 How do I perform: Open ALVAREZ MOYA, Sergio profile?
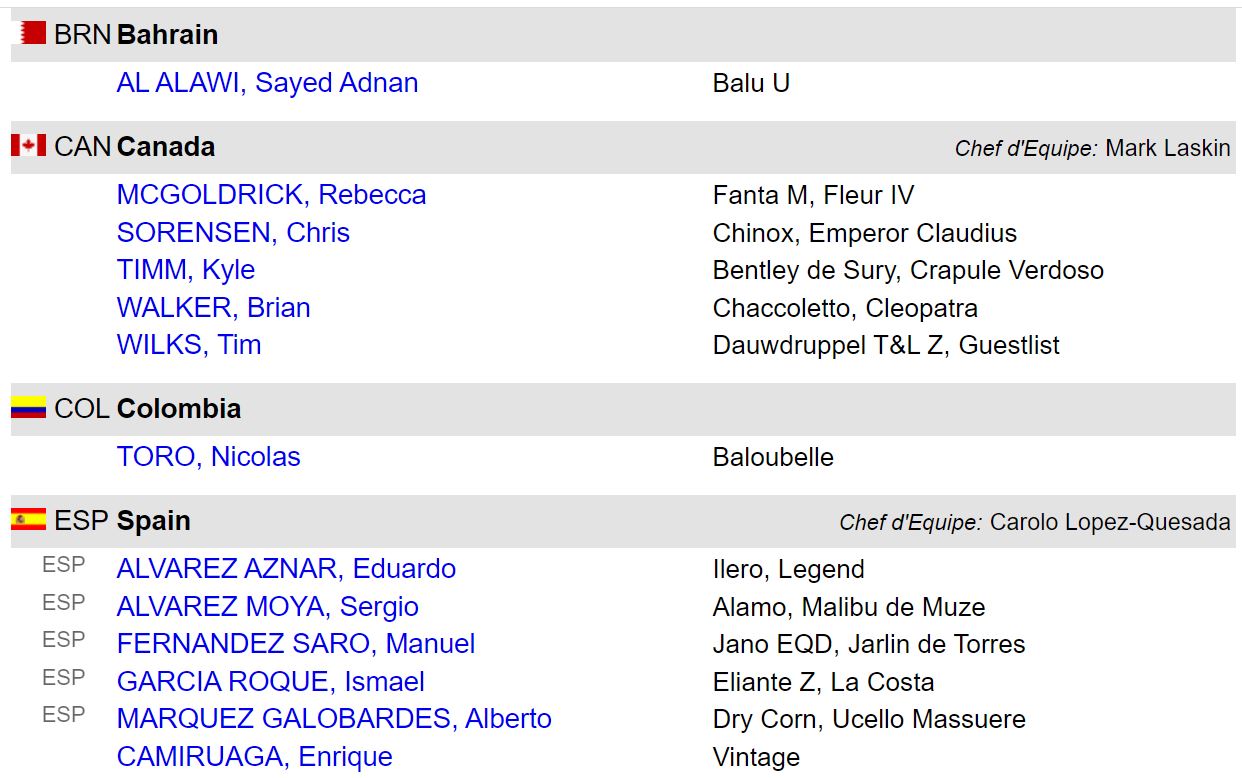[x=267, y=607]
